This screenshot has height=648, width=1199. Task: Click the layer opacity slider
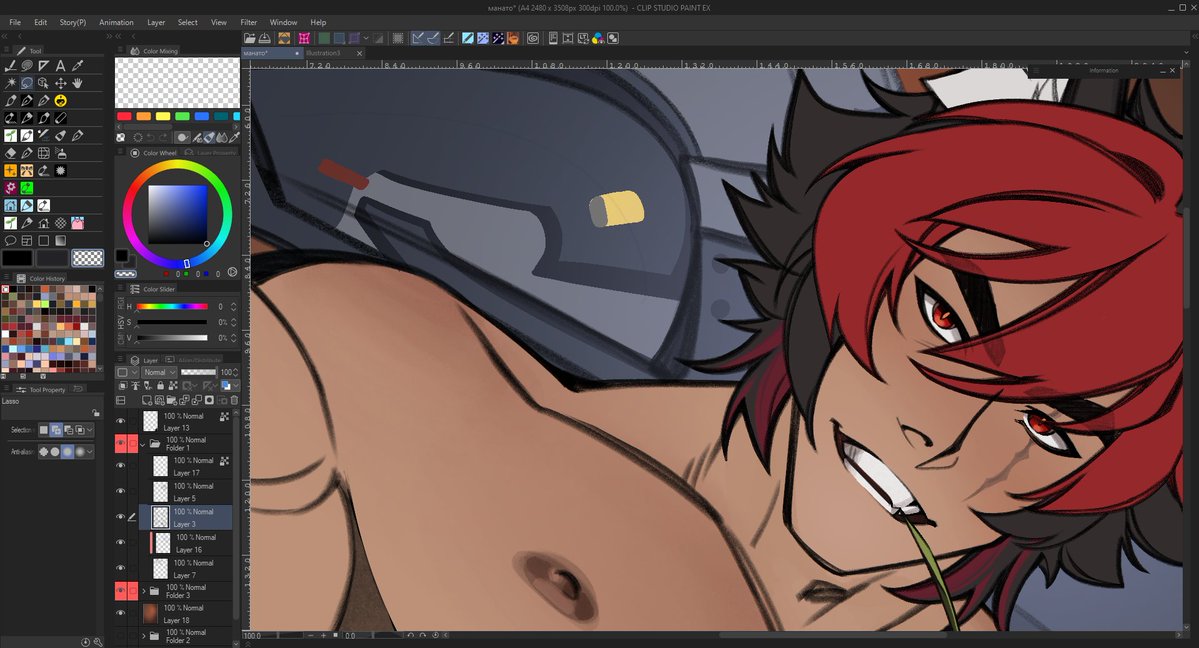point(199,373)
